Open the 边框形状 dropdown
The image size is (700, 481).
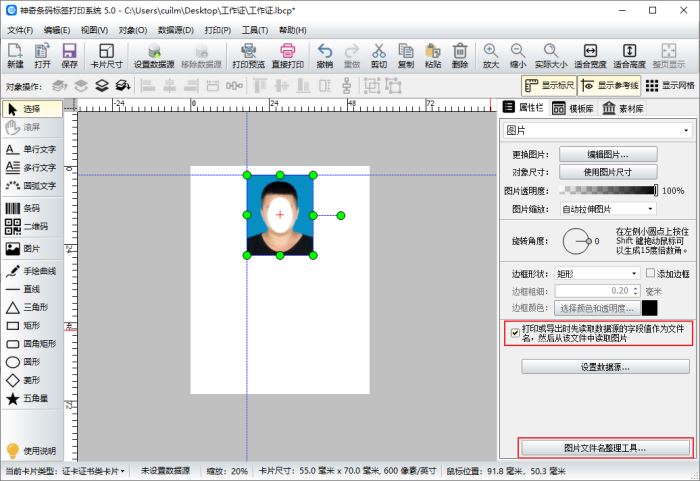597,273
